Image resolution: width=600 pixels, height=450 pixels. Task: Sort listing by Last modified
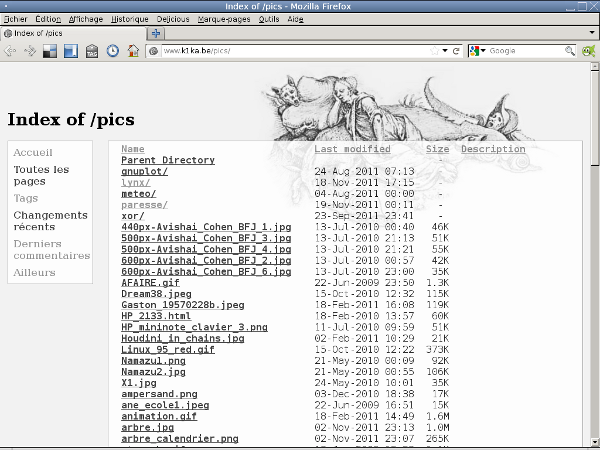coord(352,149)
